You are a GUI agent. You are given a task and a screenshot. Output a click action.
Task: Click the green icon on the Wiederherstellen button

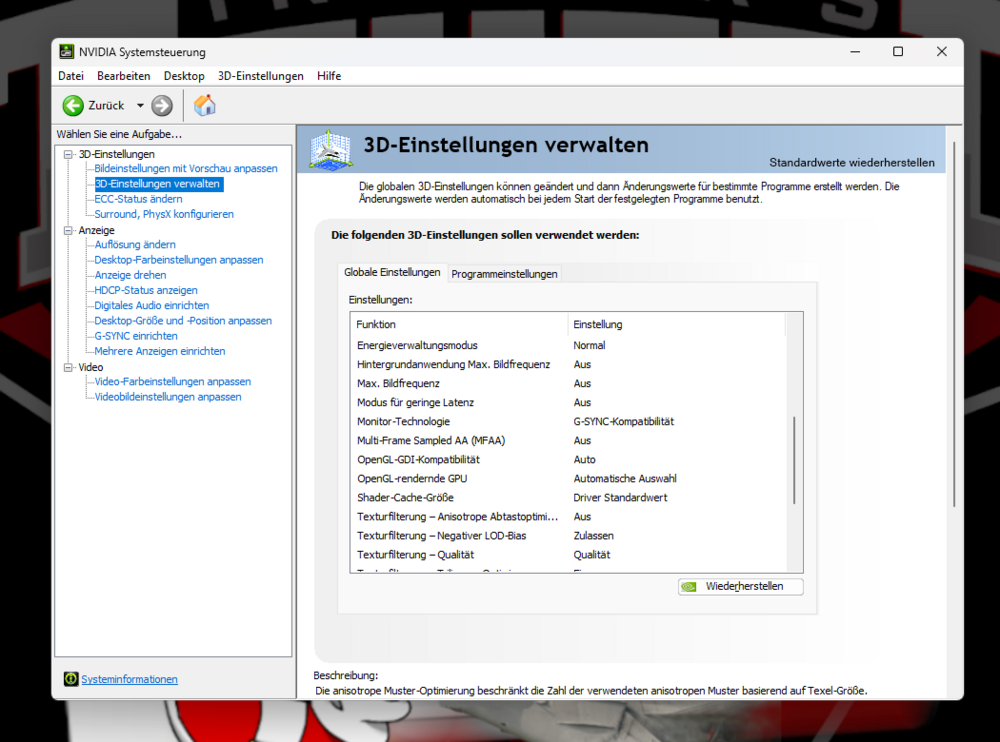[x=690, y=586]
